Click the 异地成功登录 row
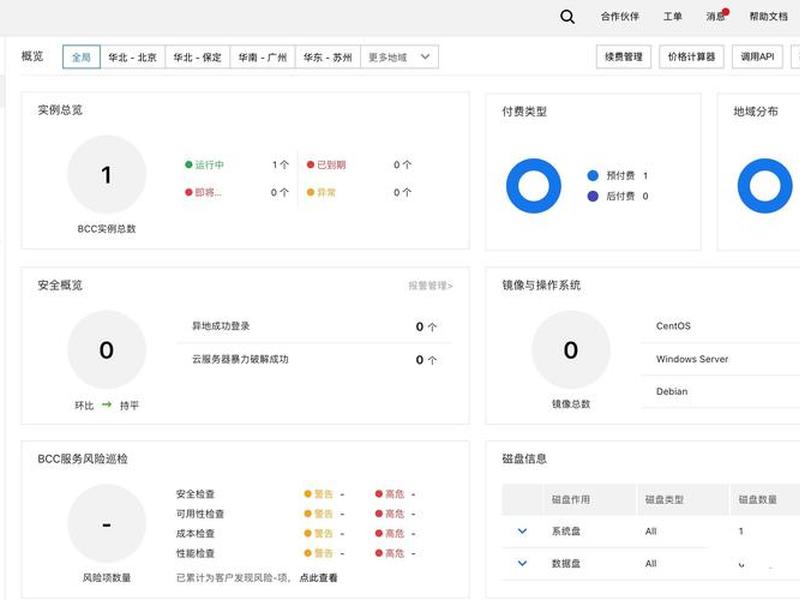 (x=314, y=327)
